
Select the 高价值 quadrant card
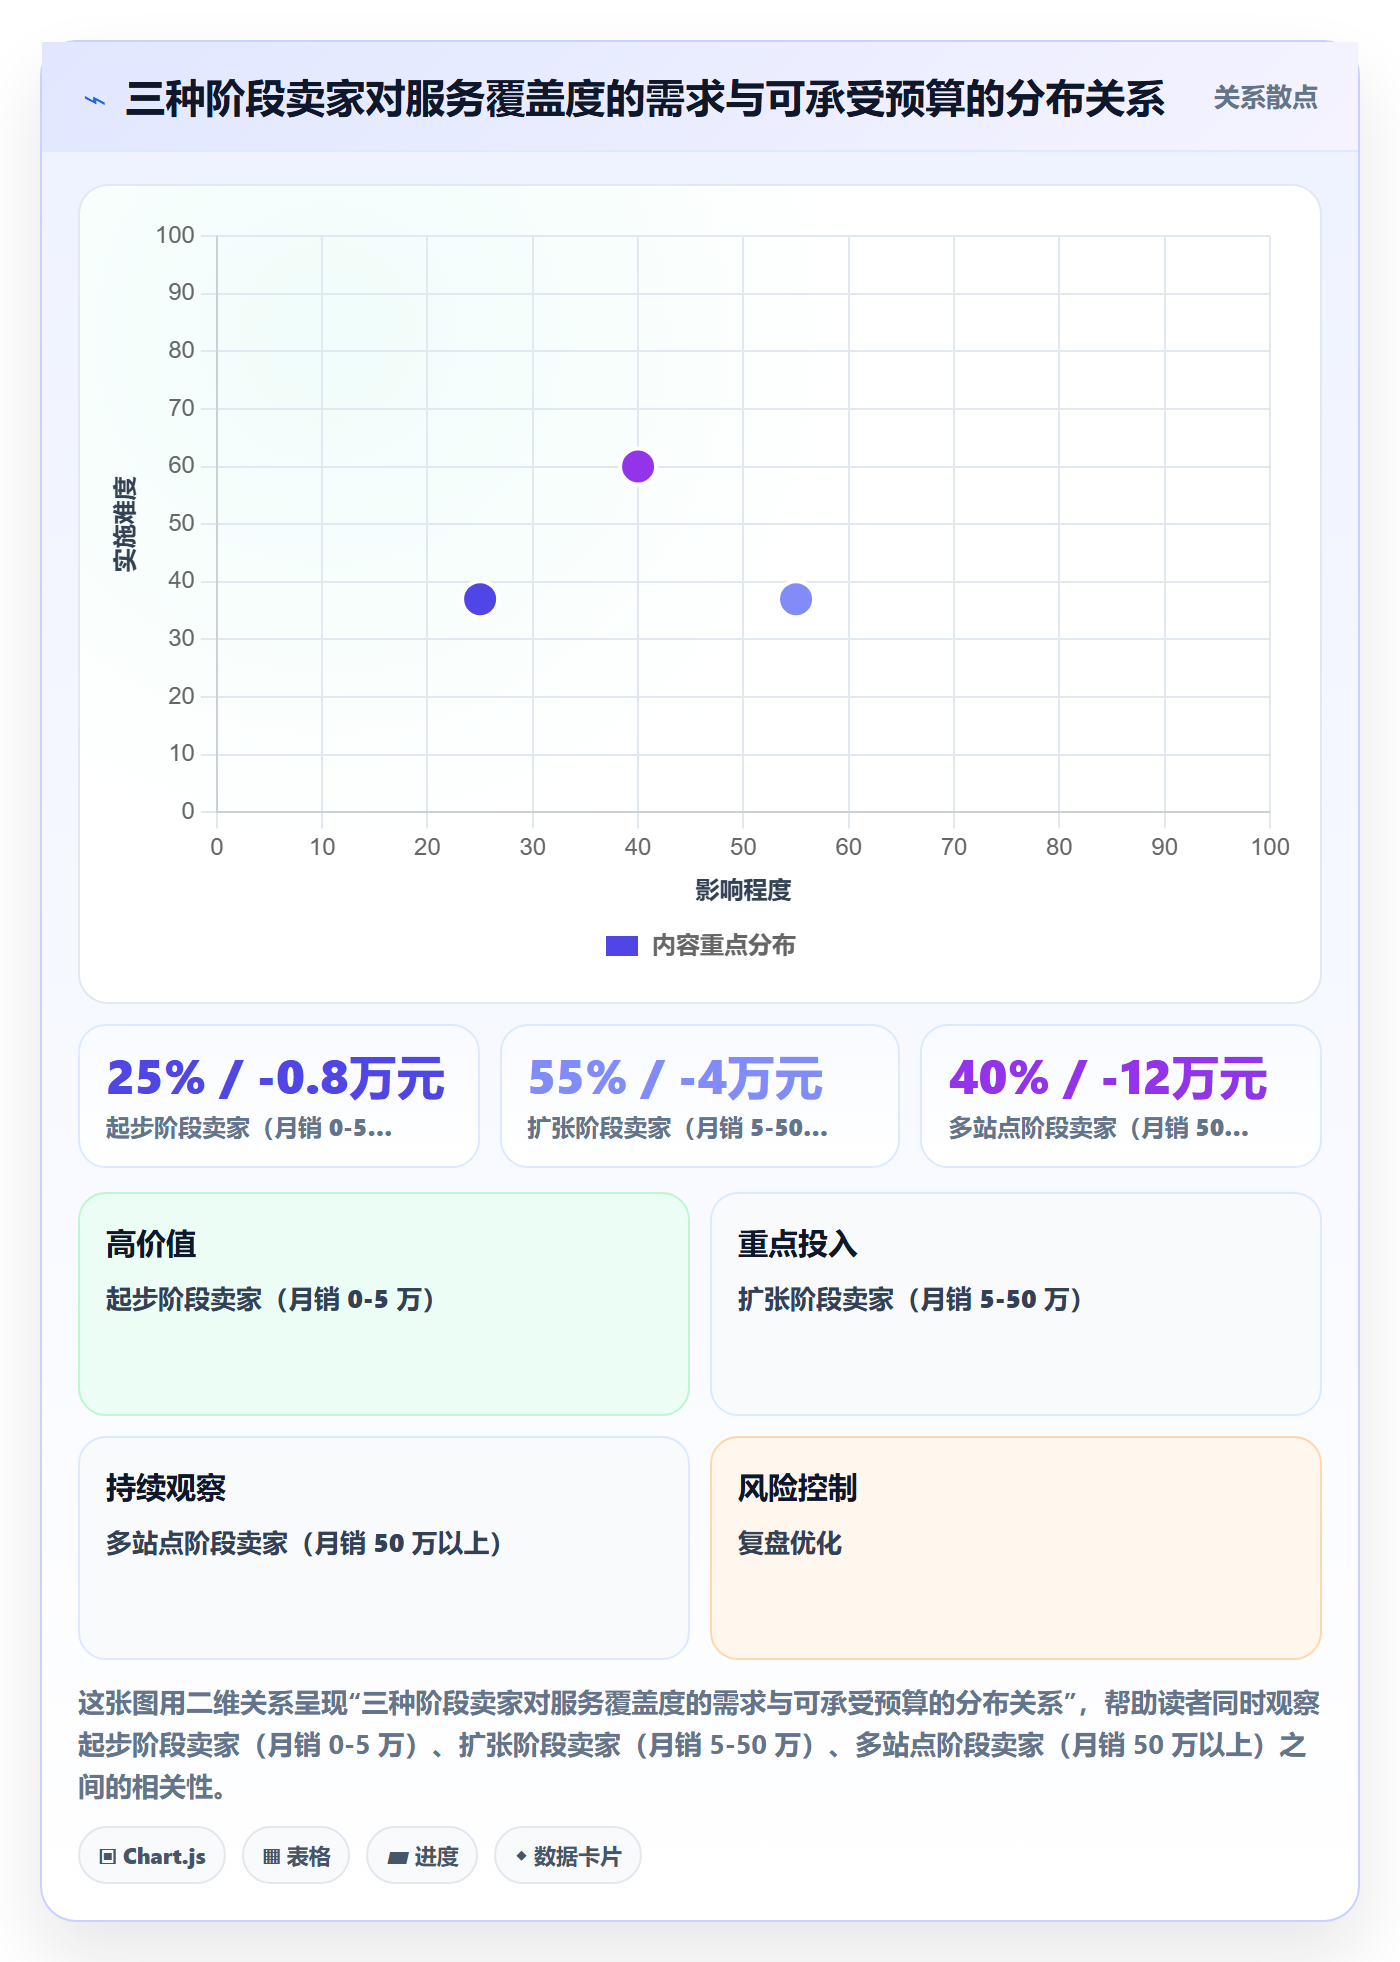384,1304
